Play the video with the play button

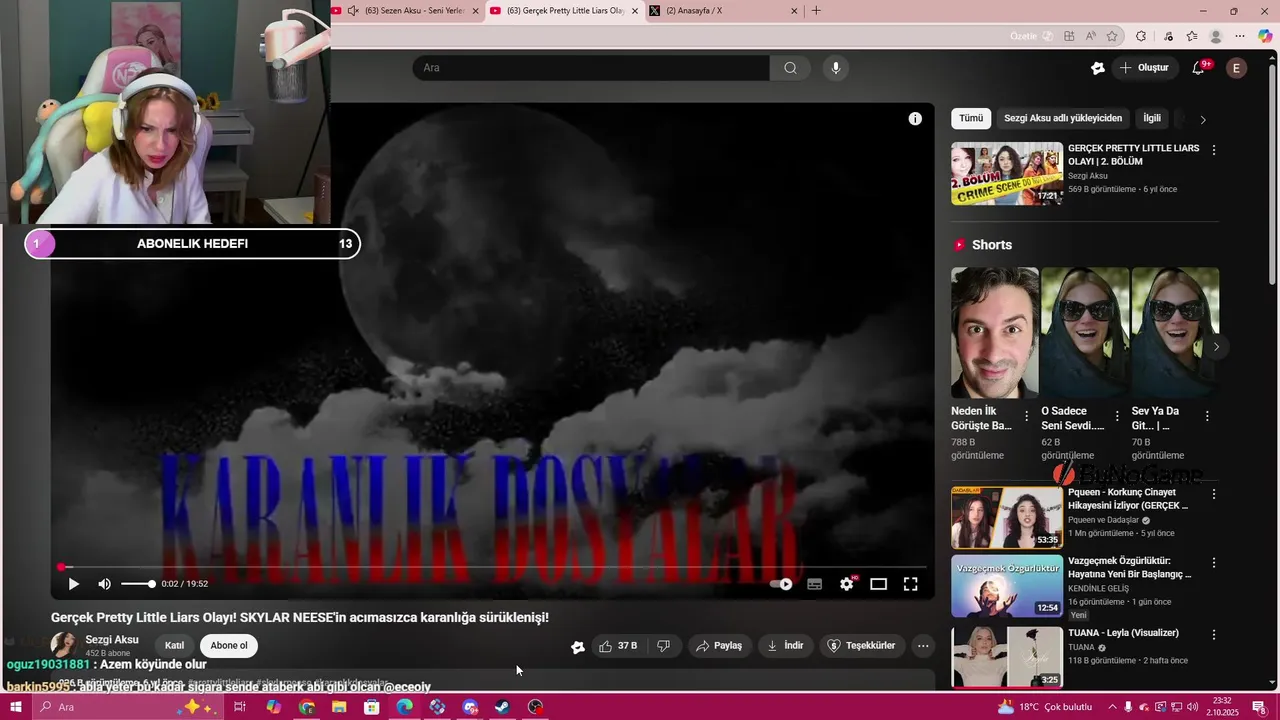(73, 584)
